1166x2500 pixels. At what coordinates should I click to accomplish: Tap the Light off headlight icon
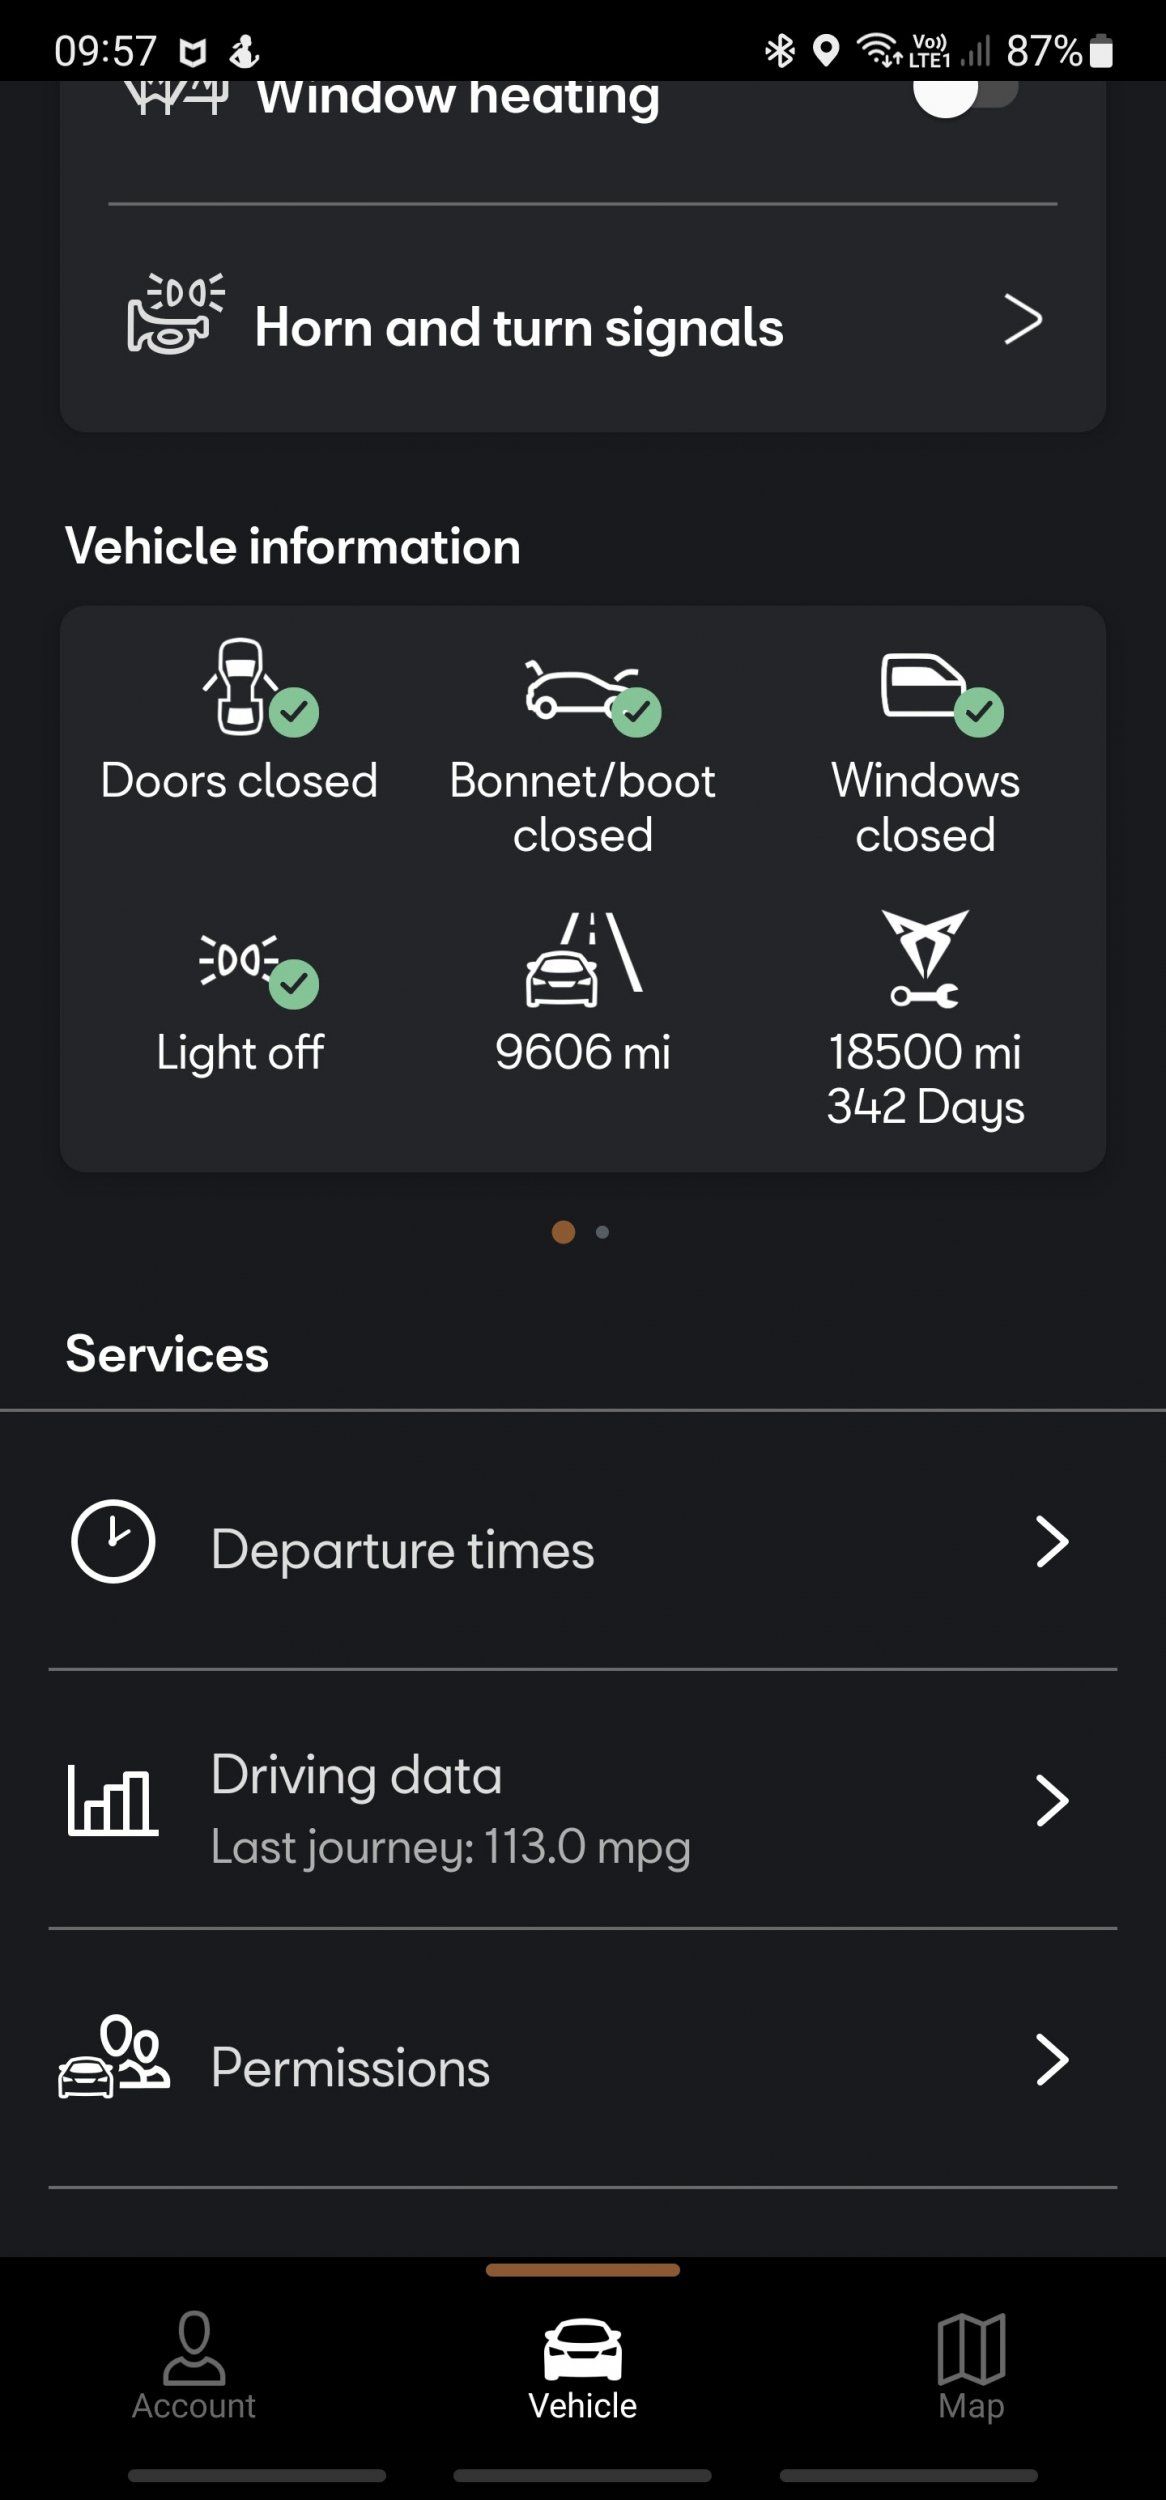240,961
